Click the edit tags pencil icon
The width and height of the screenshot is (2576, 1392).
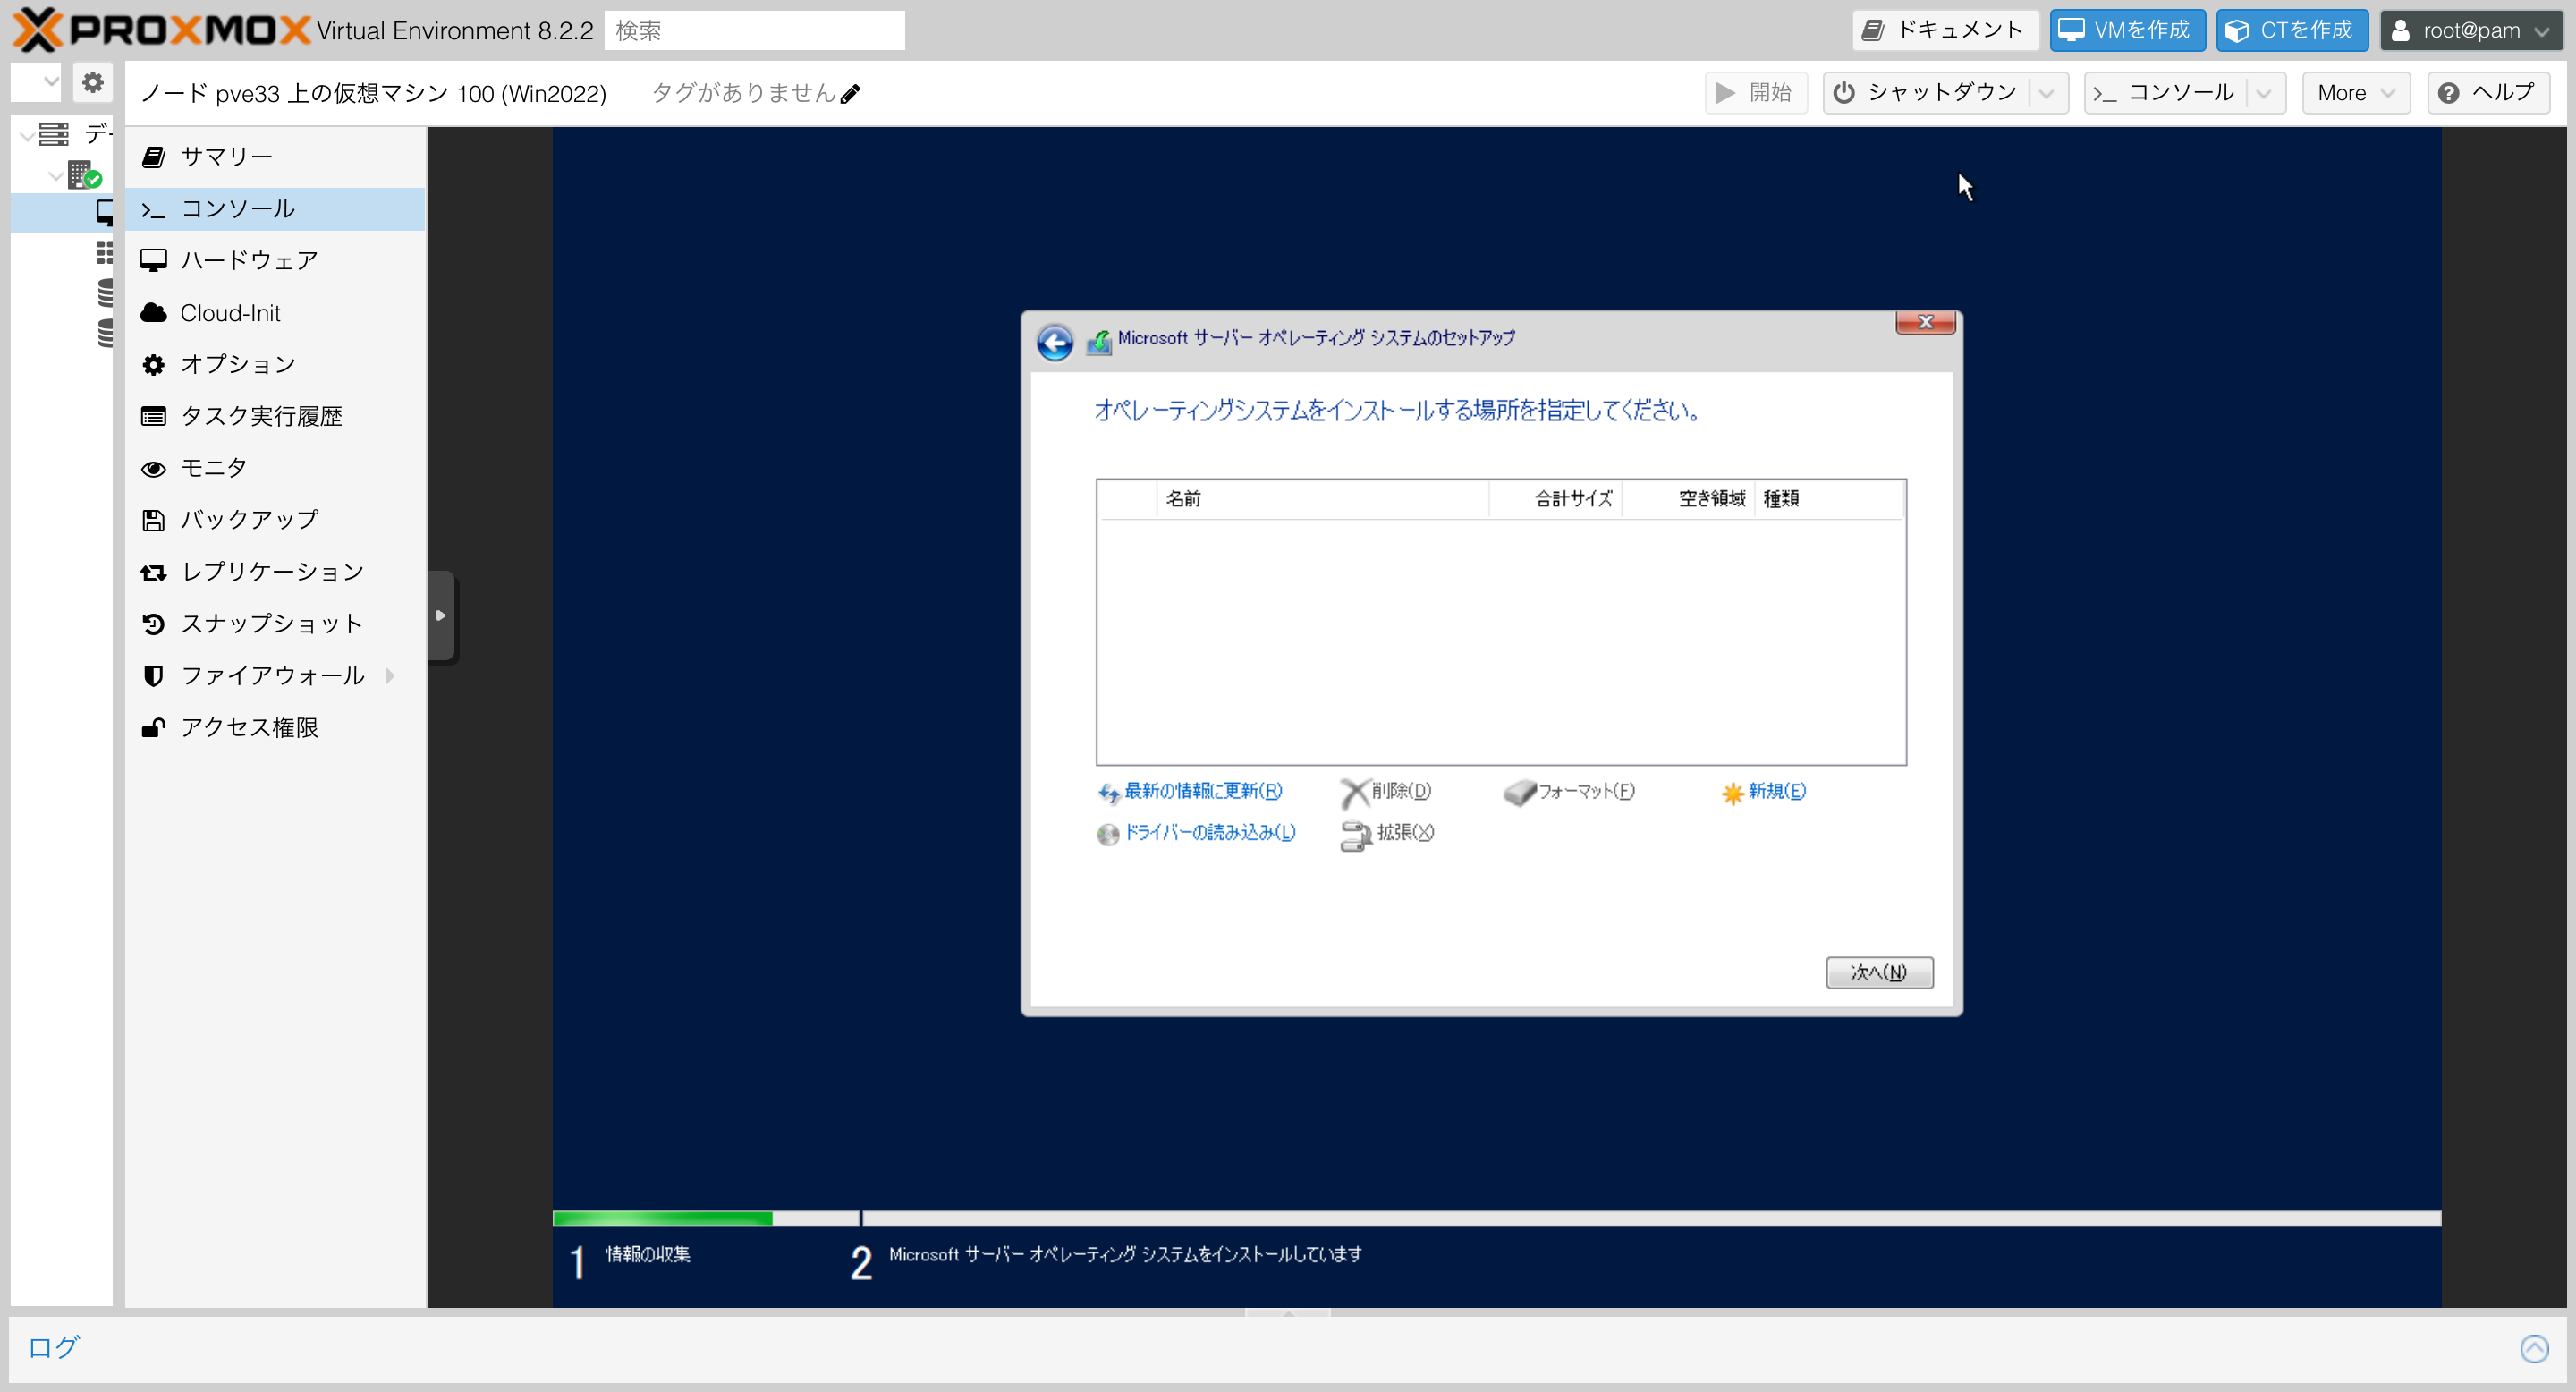(850, 94)
